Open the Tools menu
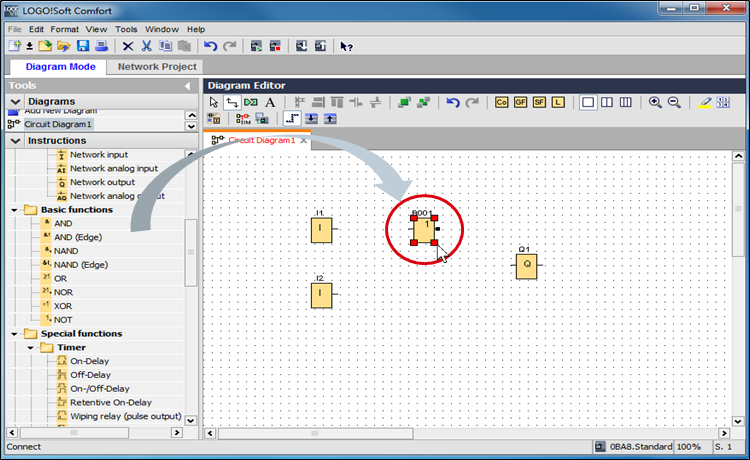Screen dimensions: 750x460 [126, 29]
